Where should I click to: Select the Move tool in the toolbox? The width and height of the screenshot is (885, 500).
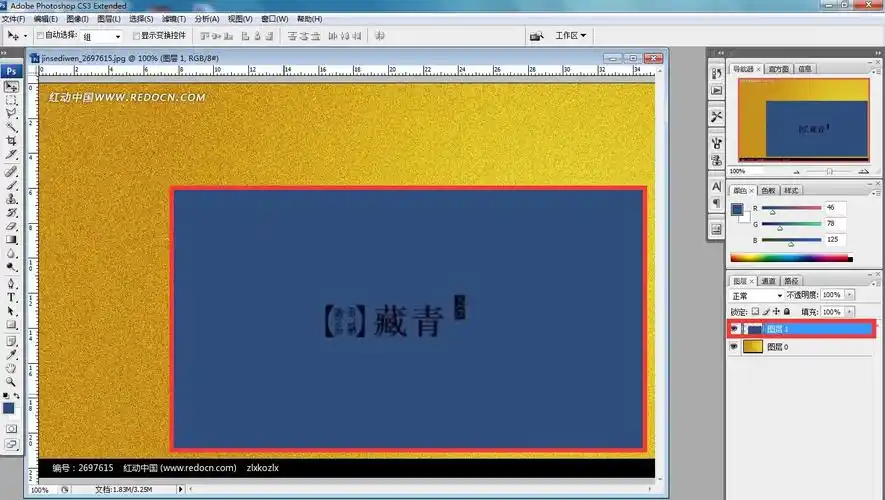pyautogui.click(x=11, y=86)
